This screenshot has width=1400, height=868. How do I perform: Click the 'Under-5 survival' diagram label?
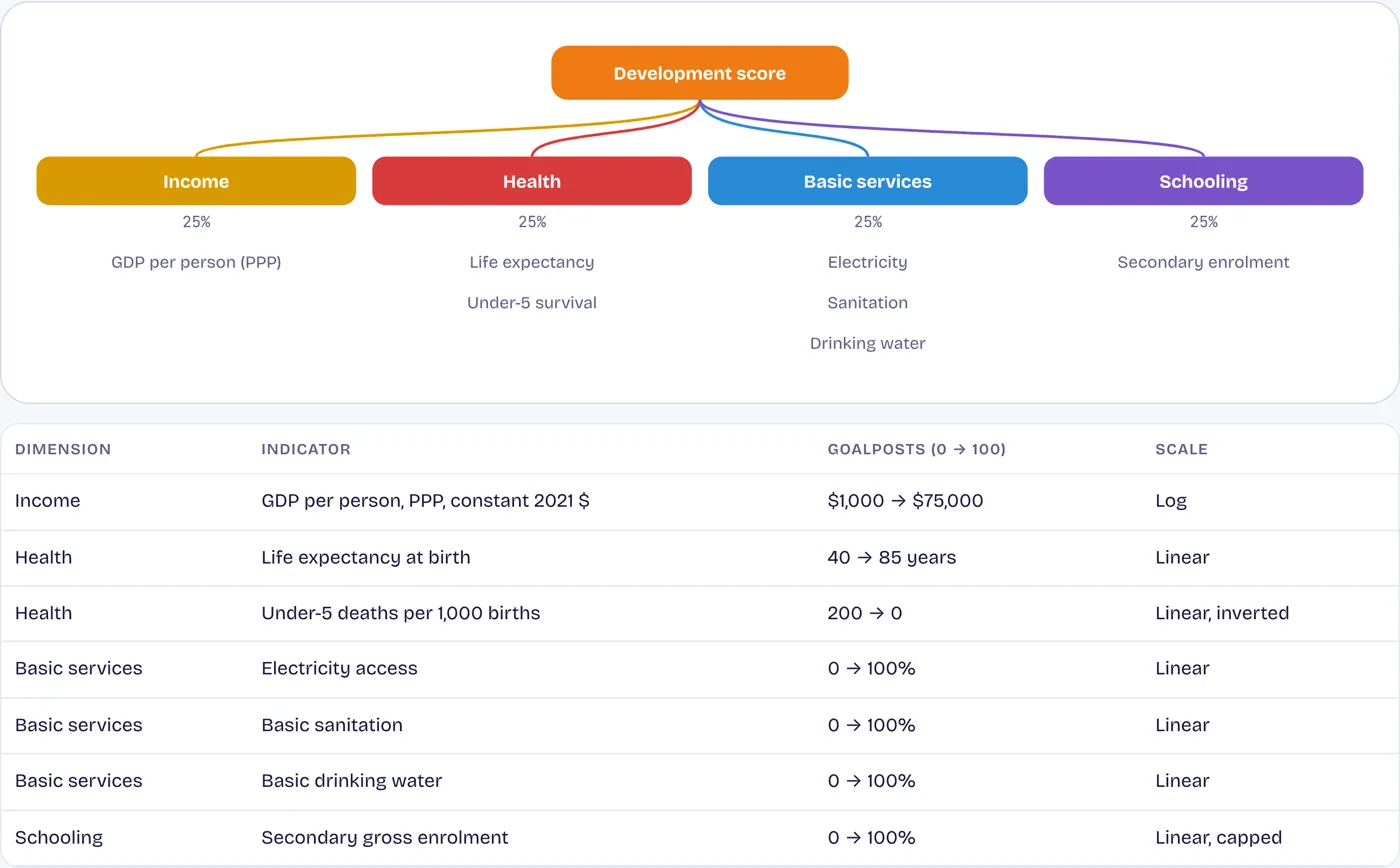point(532,303)
